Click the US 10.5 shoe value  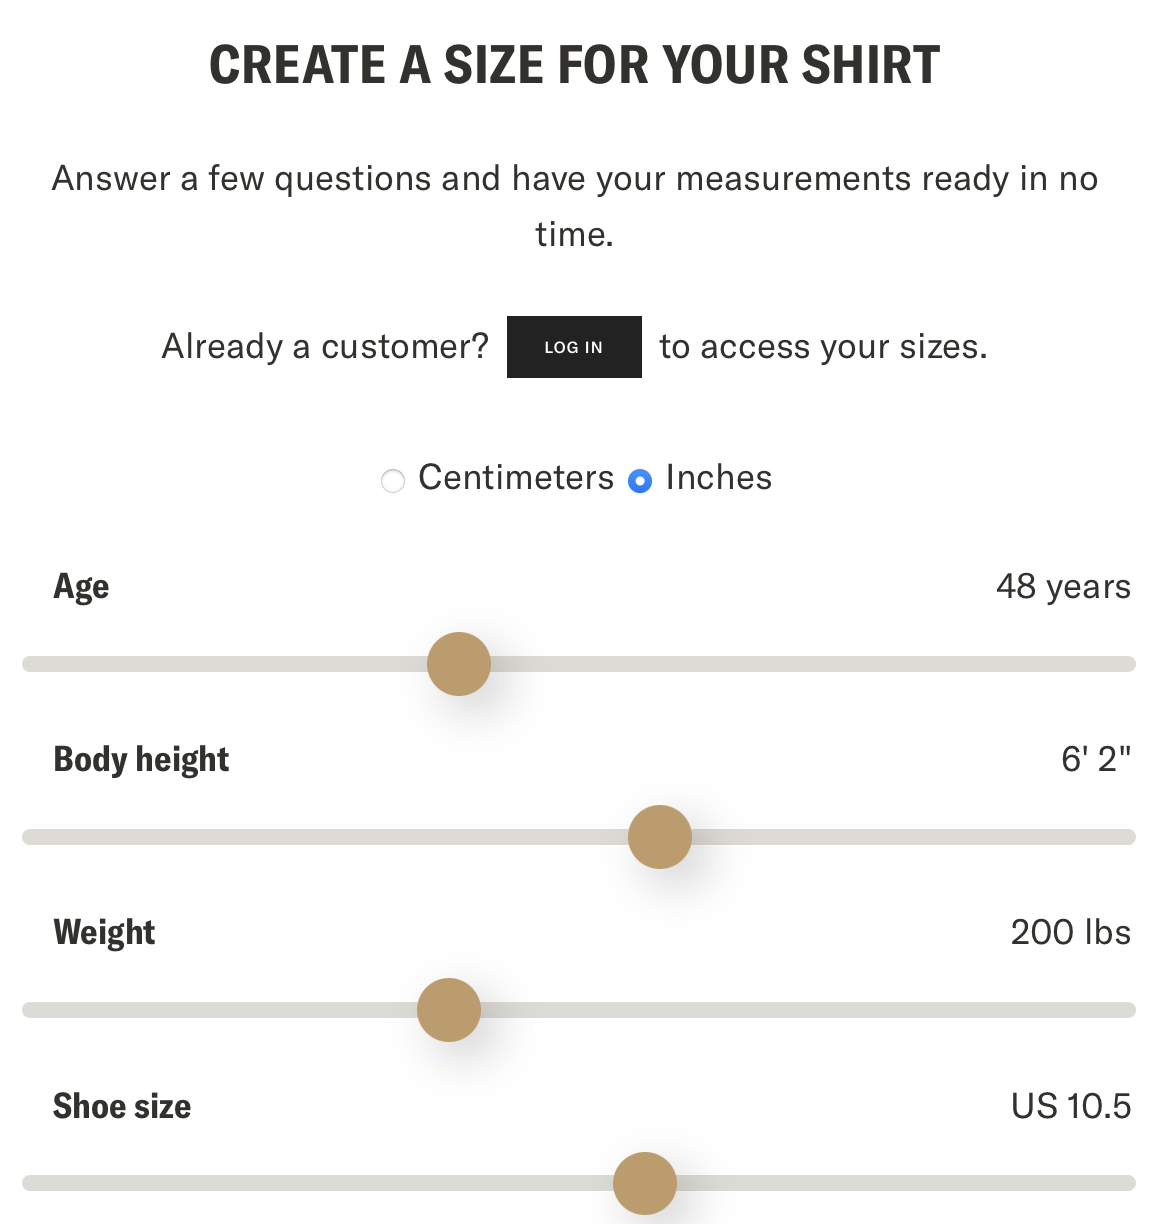pyautogui.click(x=1071, y=1106)
